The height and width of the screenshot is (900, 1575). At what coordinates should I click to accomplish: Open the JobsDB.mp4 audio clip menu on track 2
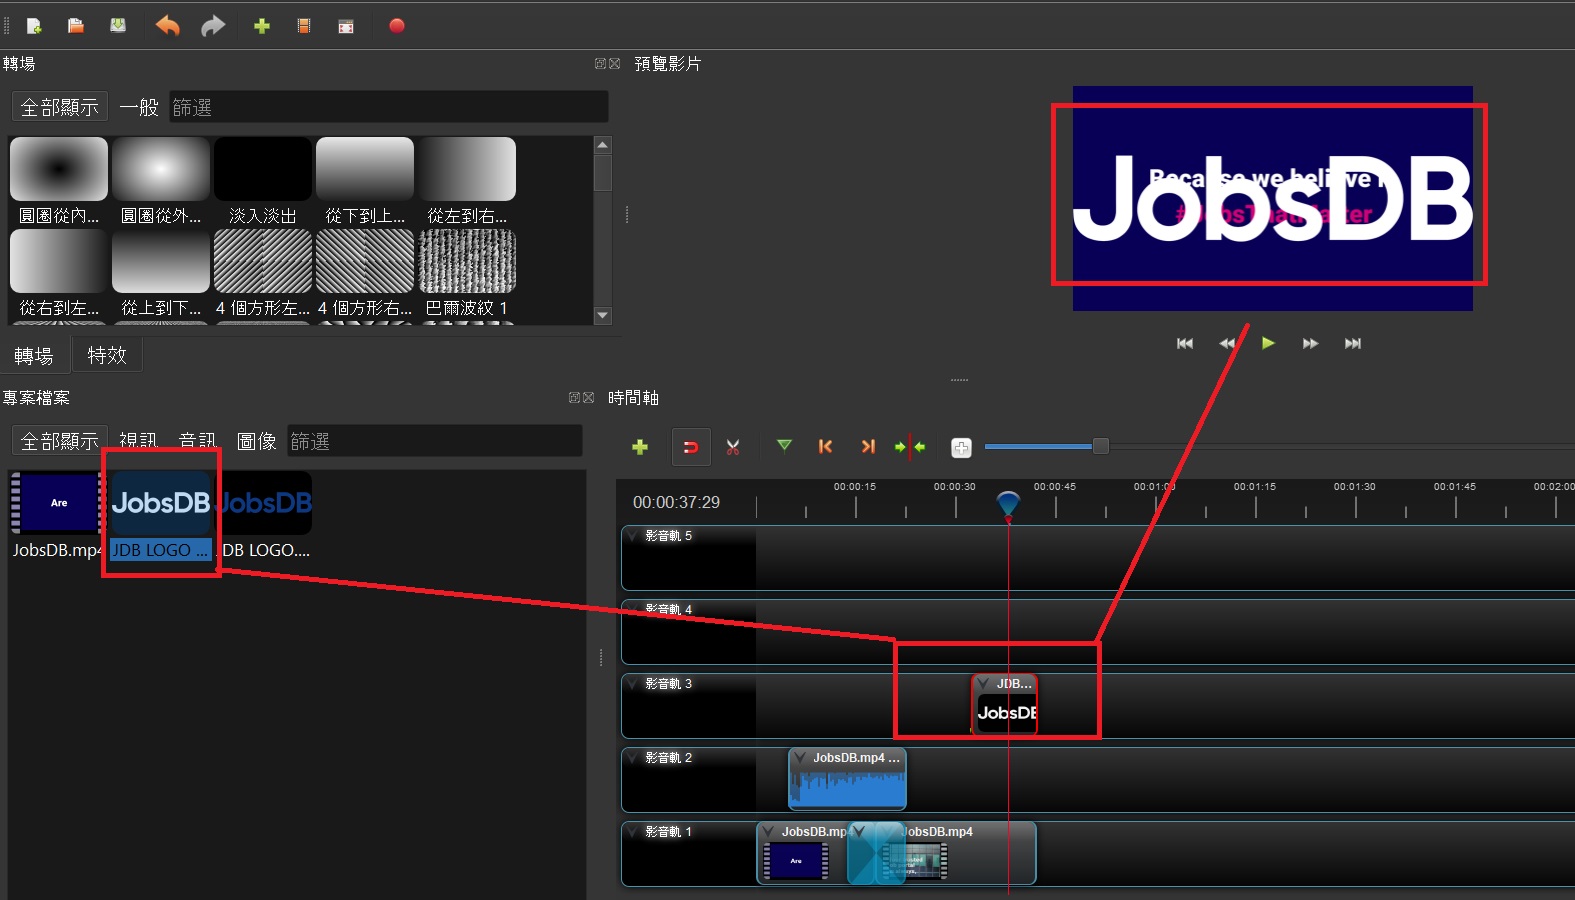[x=799, y=758]
